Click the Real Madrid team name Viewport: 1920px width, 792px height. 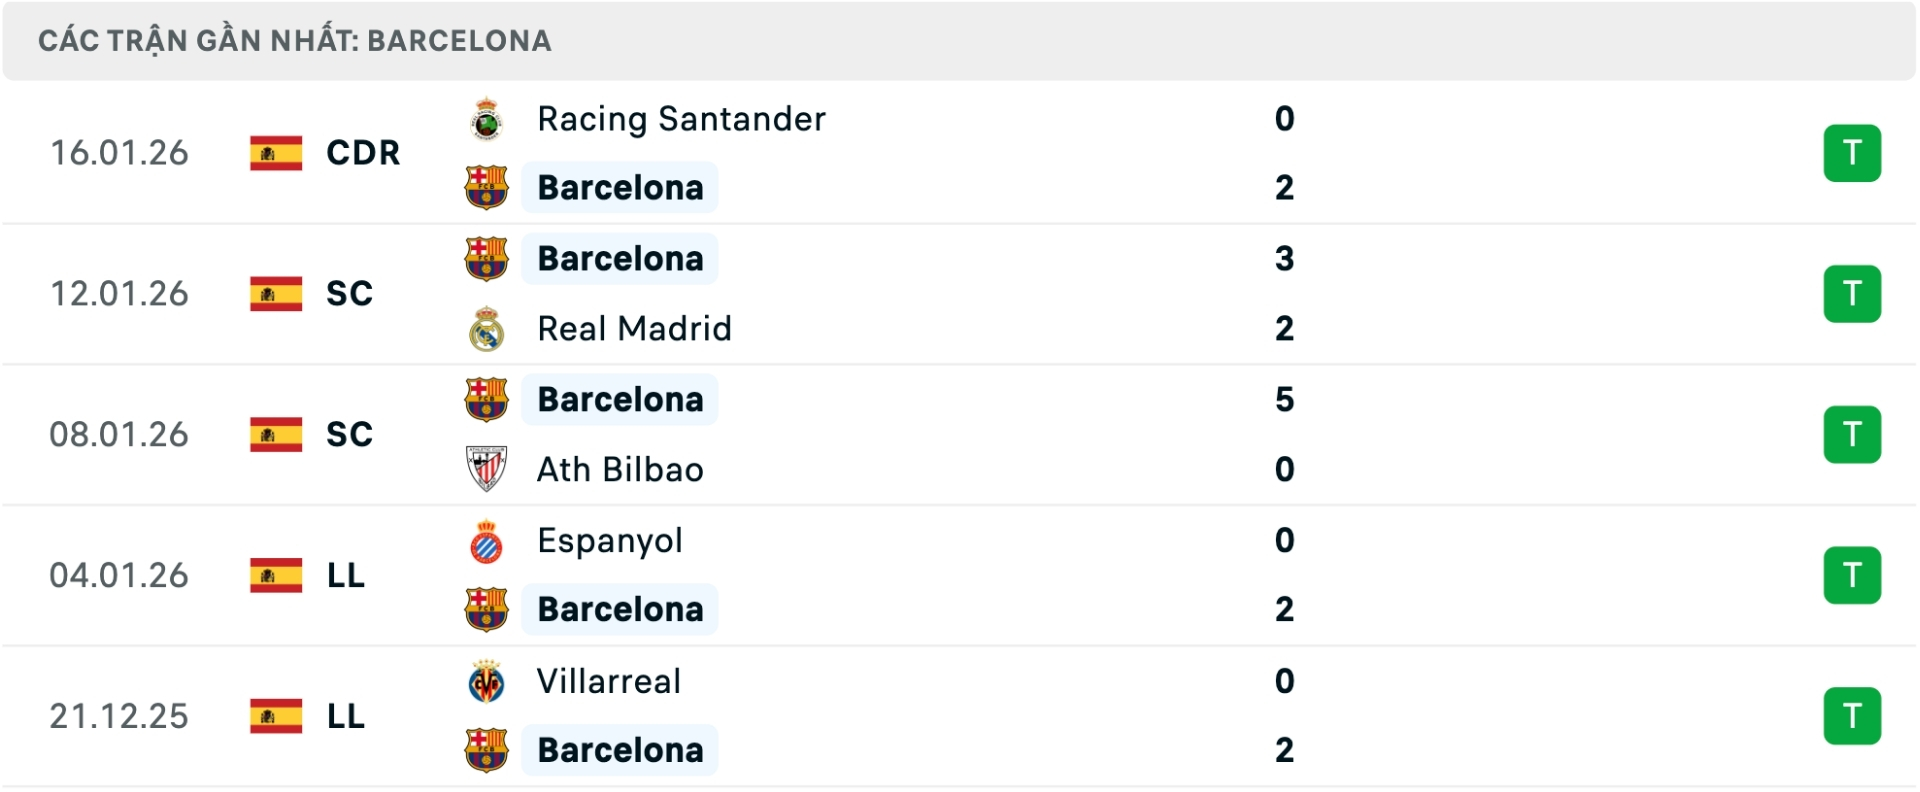(x=634, y=328)
